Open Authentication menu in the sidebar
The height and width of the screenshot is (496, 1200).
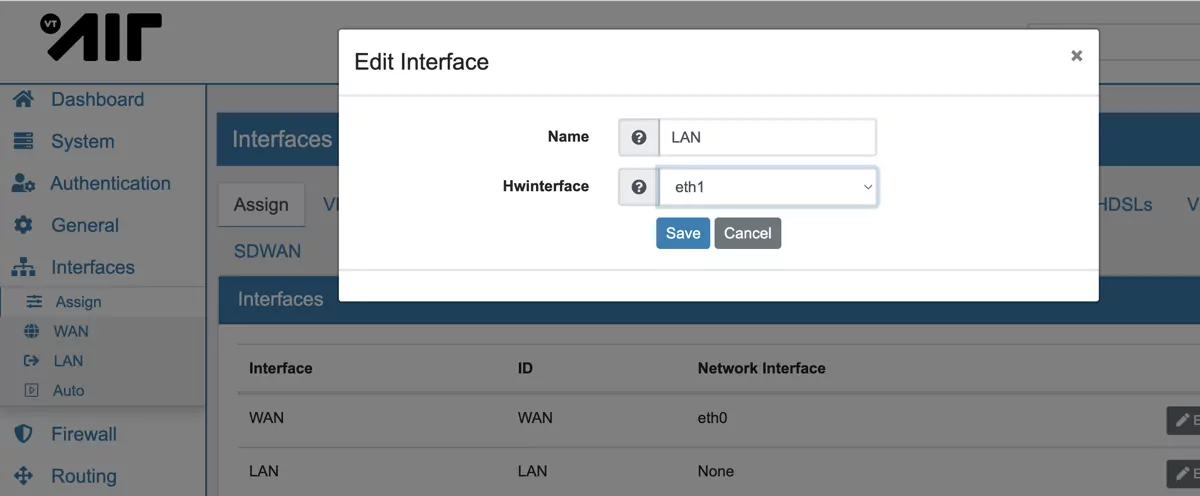click(x=110, y=183)
